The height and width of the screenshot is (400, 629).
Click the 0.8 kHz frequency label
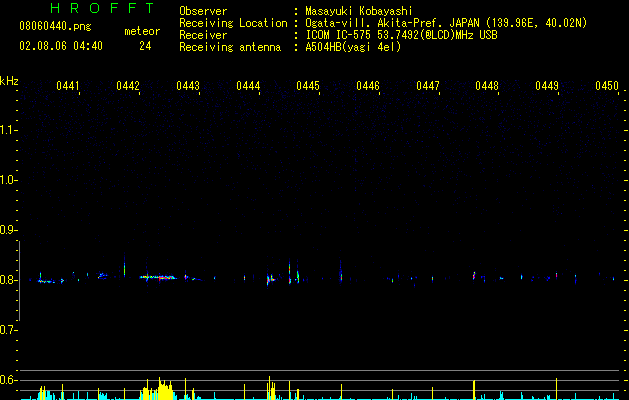pos(9,280)
